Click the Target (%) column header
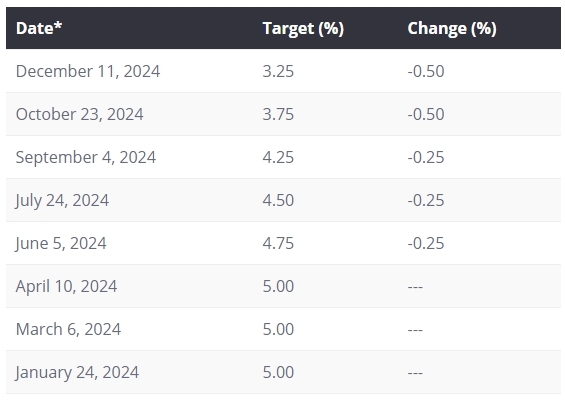Screen dimensions: 565x403 [x=303, y=28]
